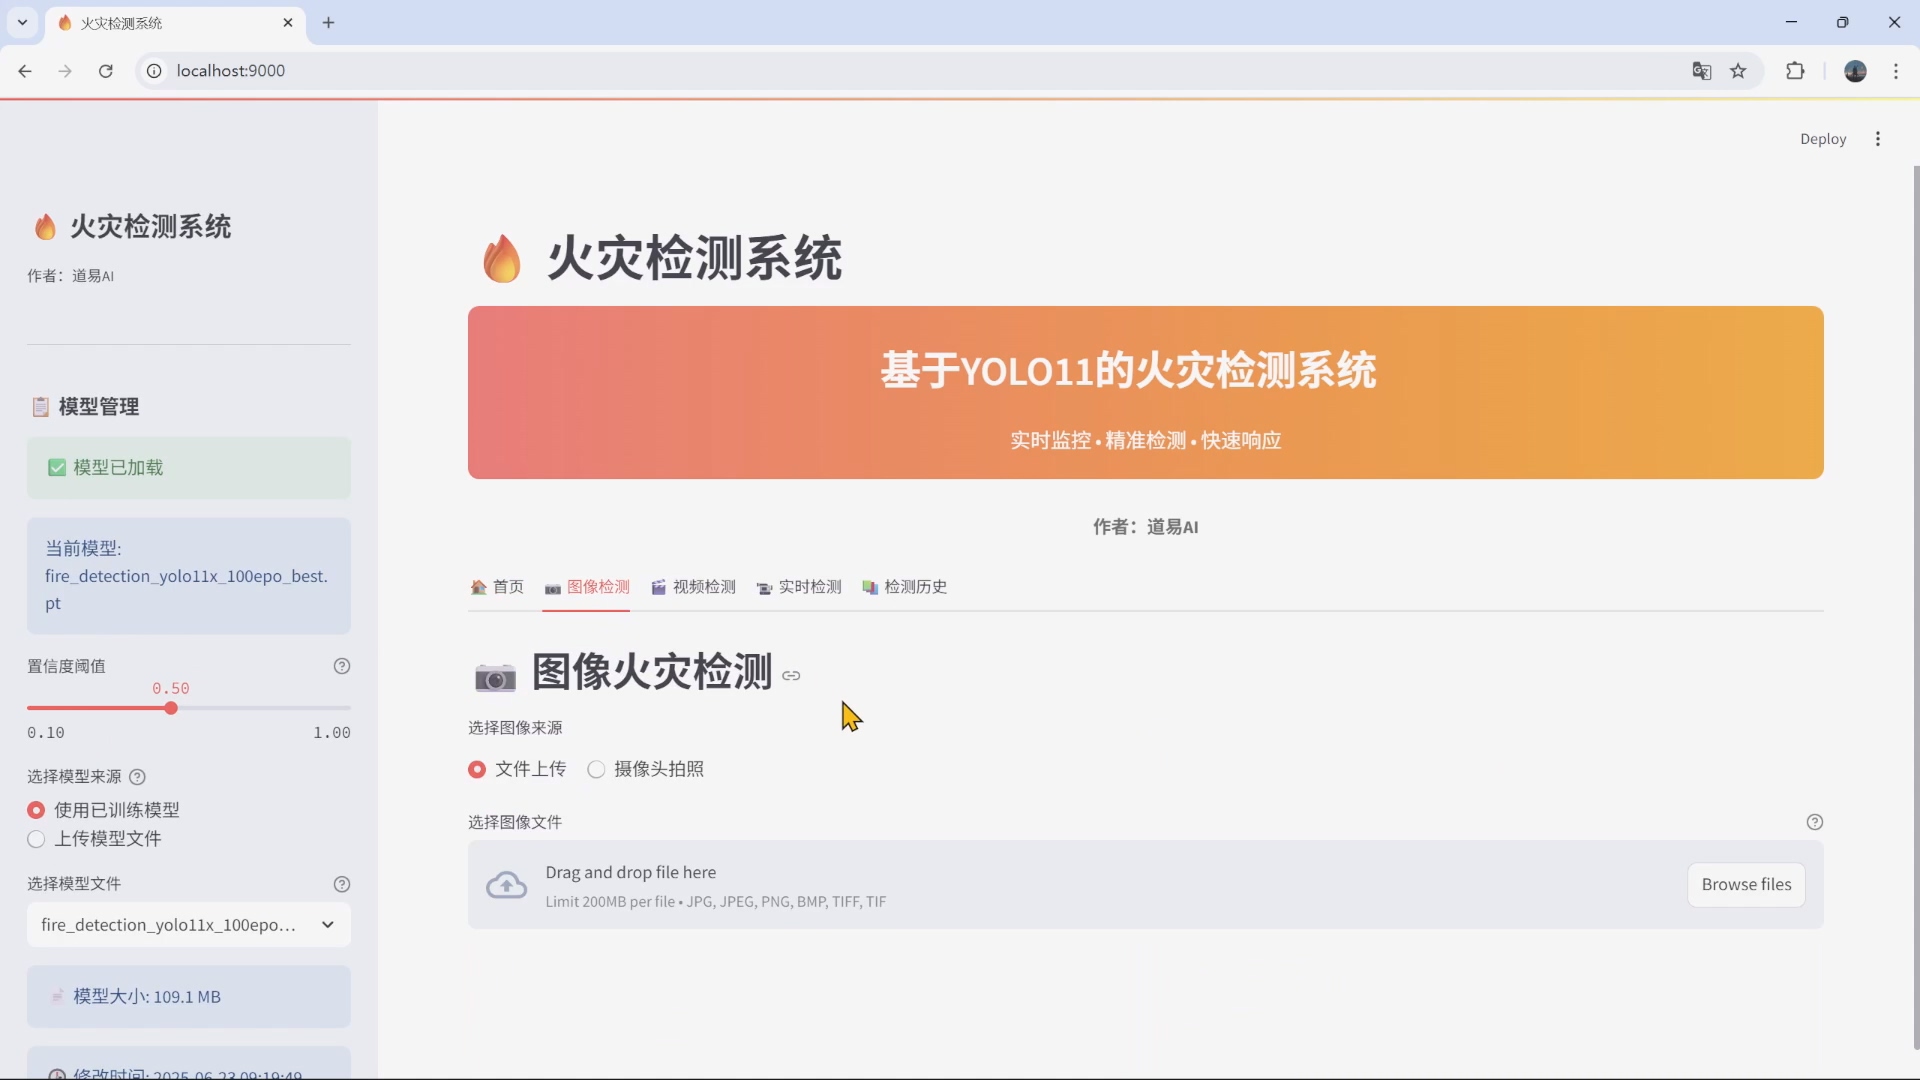The image size is (1920, 1080).
Task: Click the Google Translate icon in the address bar
Action: pyautogui.click(x=1701, y=71)
